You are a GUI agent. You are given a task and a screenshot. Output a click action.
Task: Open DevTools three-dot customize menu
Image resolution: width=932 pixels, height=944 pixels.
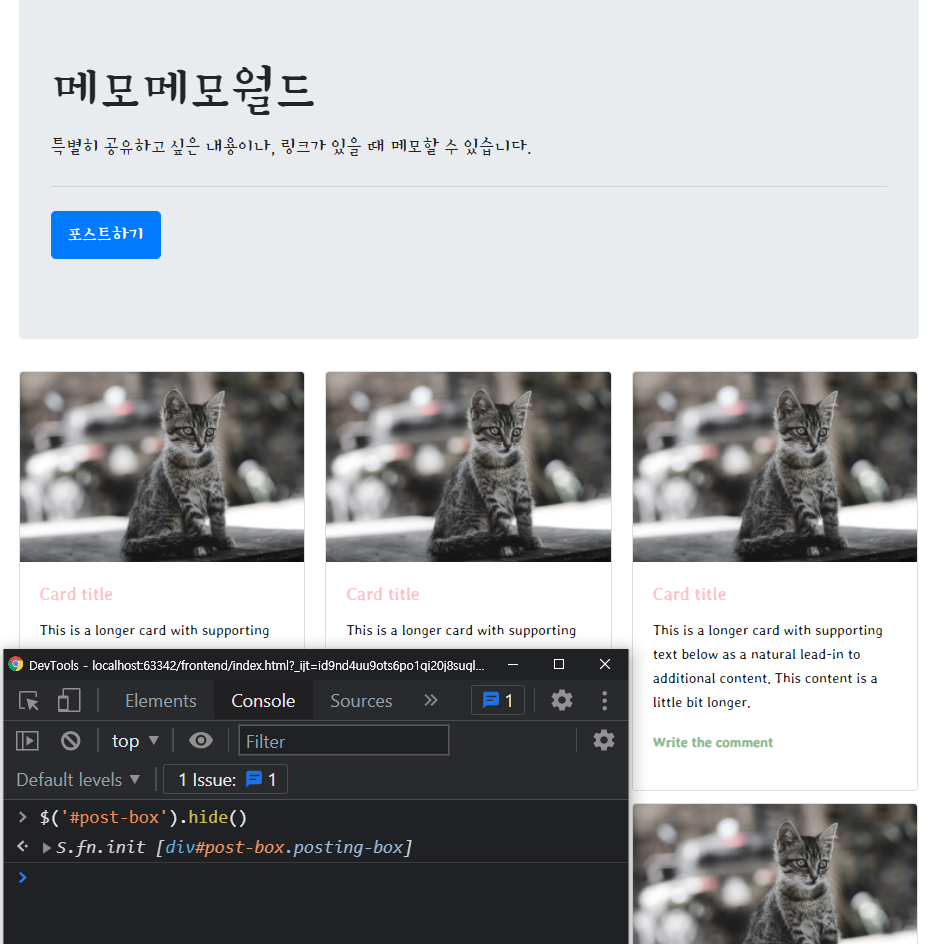pos(604,700)
